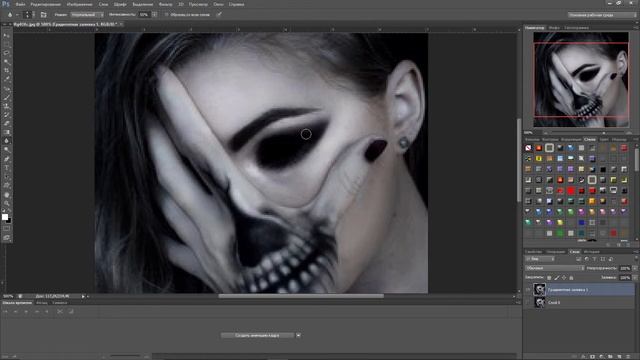Toggle pen pressure for strength

(219, 15)
